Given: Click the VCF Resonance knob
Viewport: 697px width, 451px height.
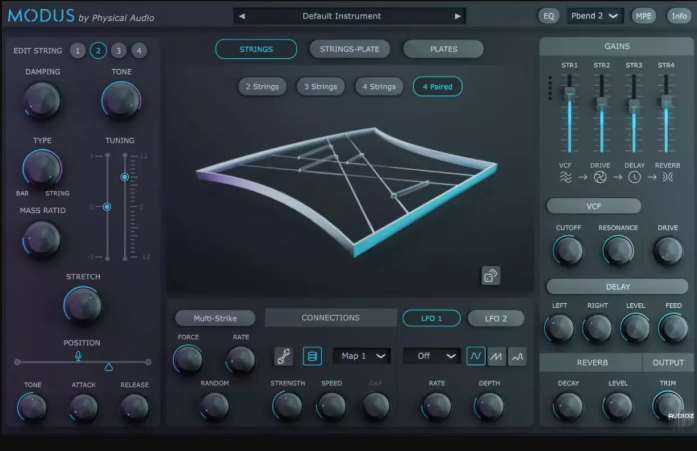Looking at the screenshot, I should [x=618, y=251].
